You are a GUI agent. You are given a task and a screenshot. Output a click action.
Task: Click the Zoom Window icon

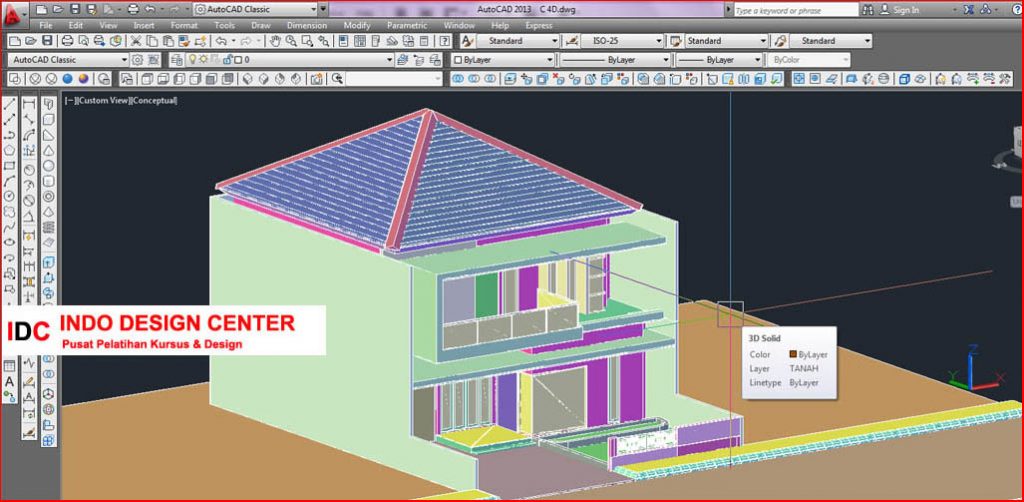click(307, 40)
